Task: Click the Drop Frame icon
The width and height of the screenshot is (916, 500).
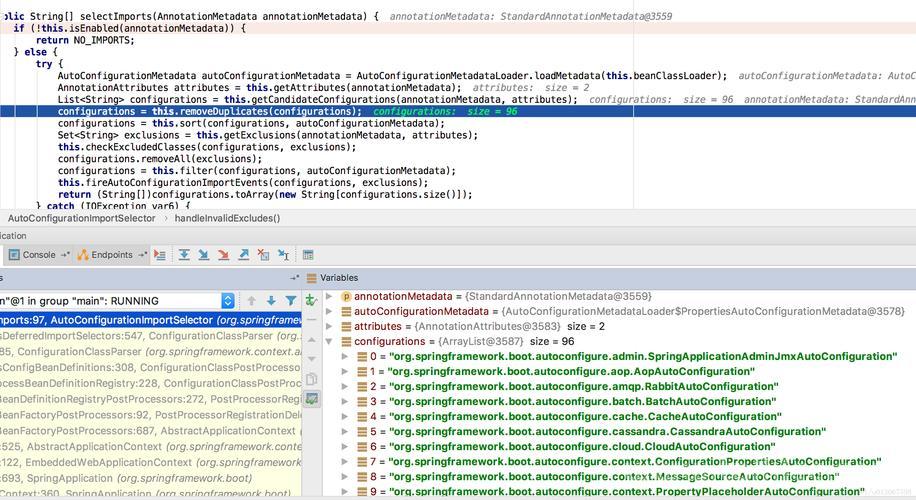Action: coord(263,255)
